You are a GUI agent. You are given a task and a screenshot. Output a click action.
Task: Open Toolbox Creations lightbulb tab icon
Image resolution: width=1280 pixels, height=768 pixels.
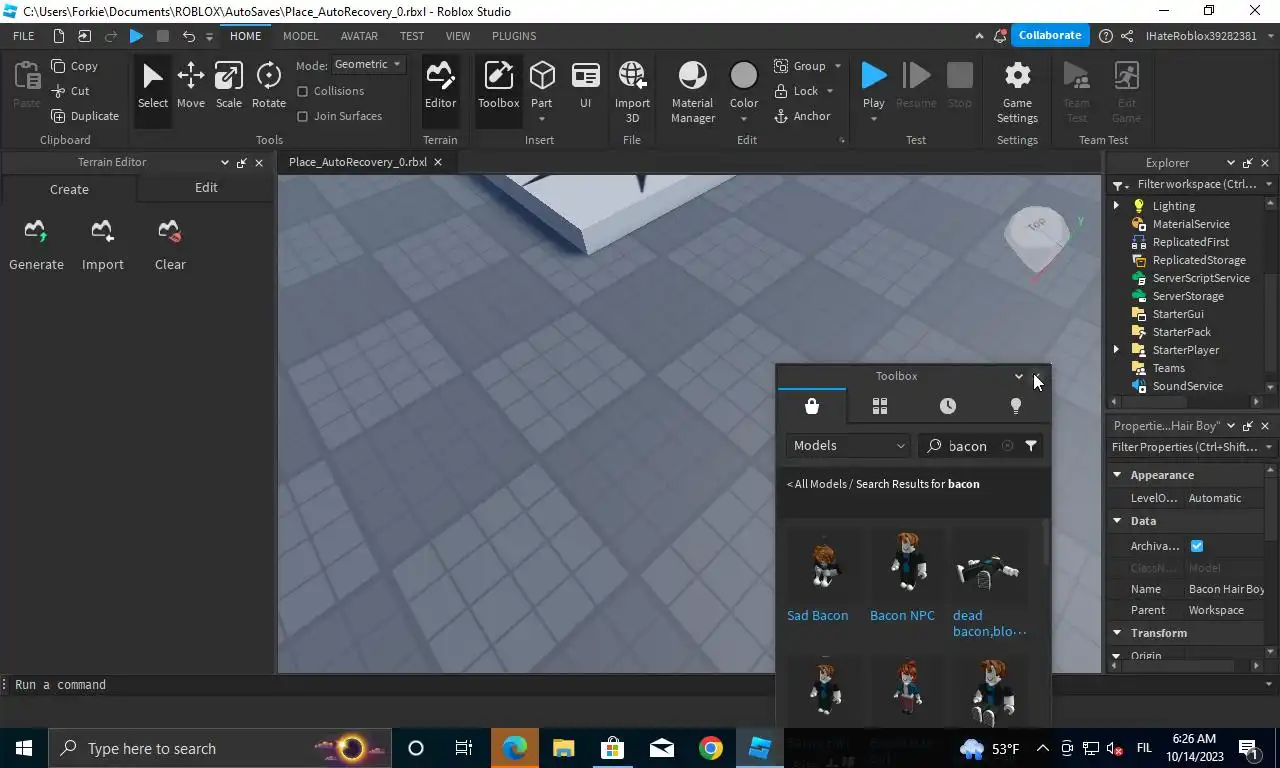[1016, 406]
